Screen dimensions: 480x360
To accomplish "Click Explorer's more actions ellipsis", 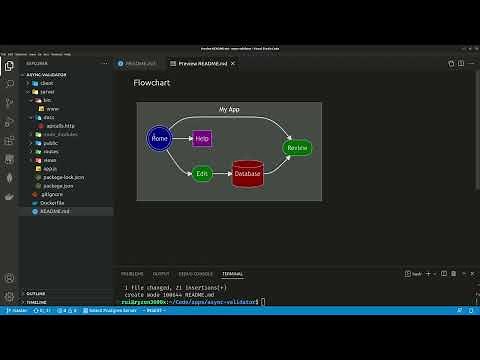I will pyautogui.click(x=106, y=63).
